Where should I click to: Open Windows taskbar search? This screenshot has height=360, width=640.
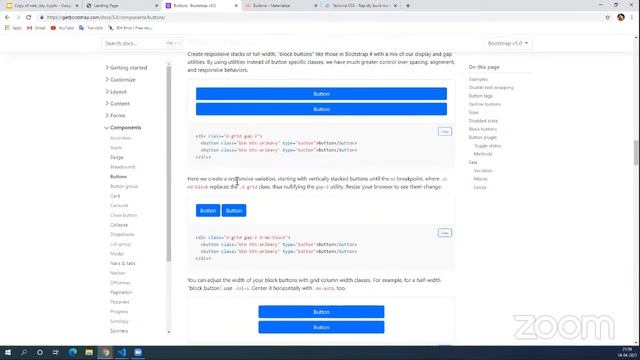24,352
